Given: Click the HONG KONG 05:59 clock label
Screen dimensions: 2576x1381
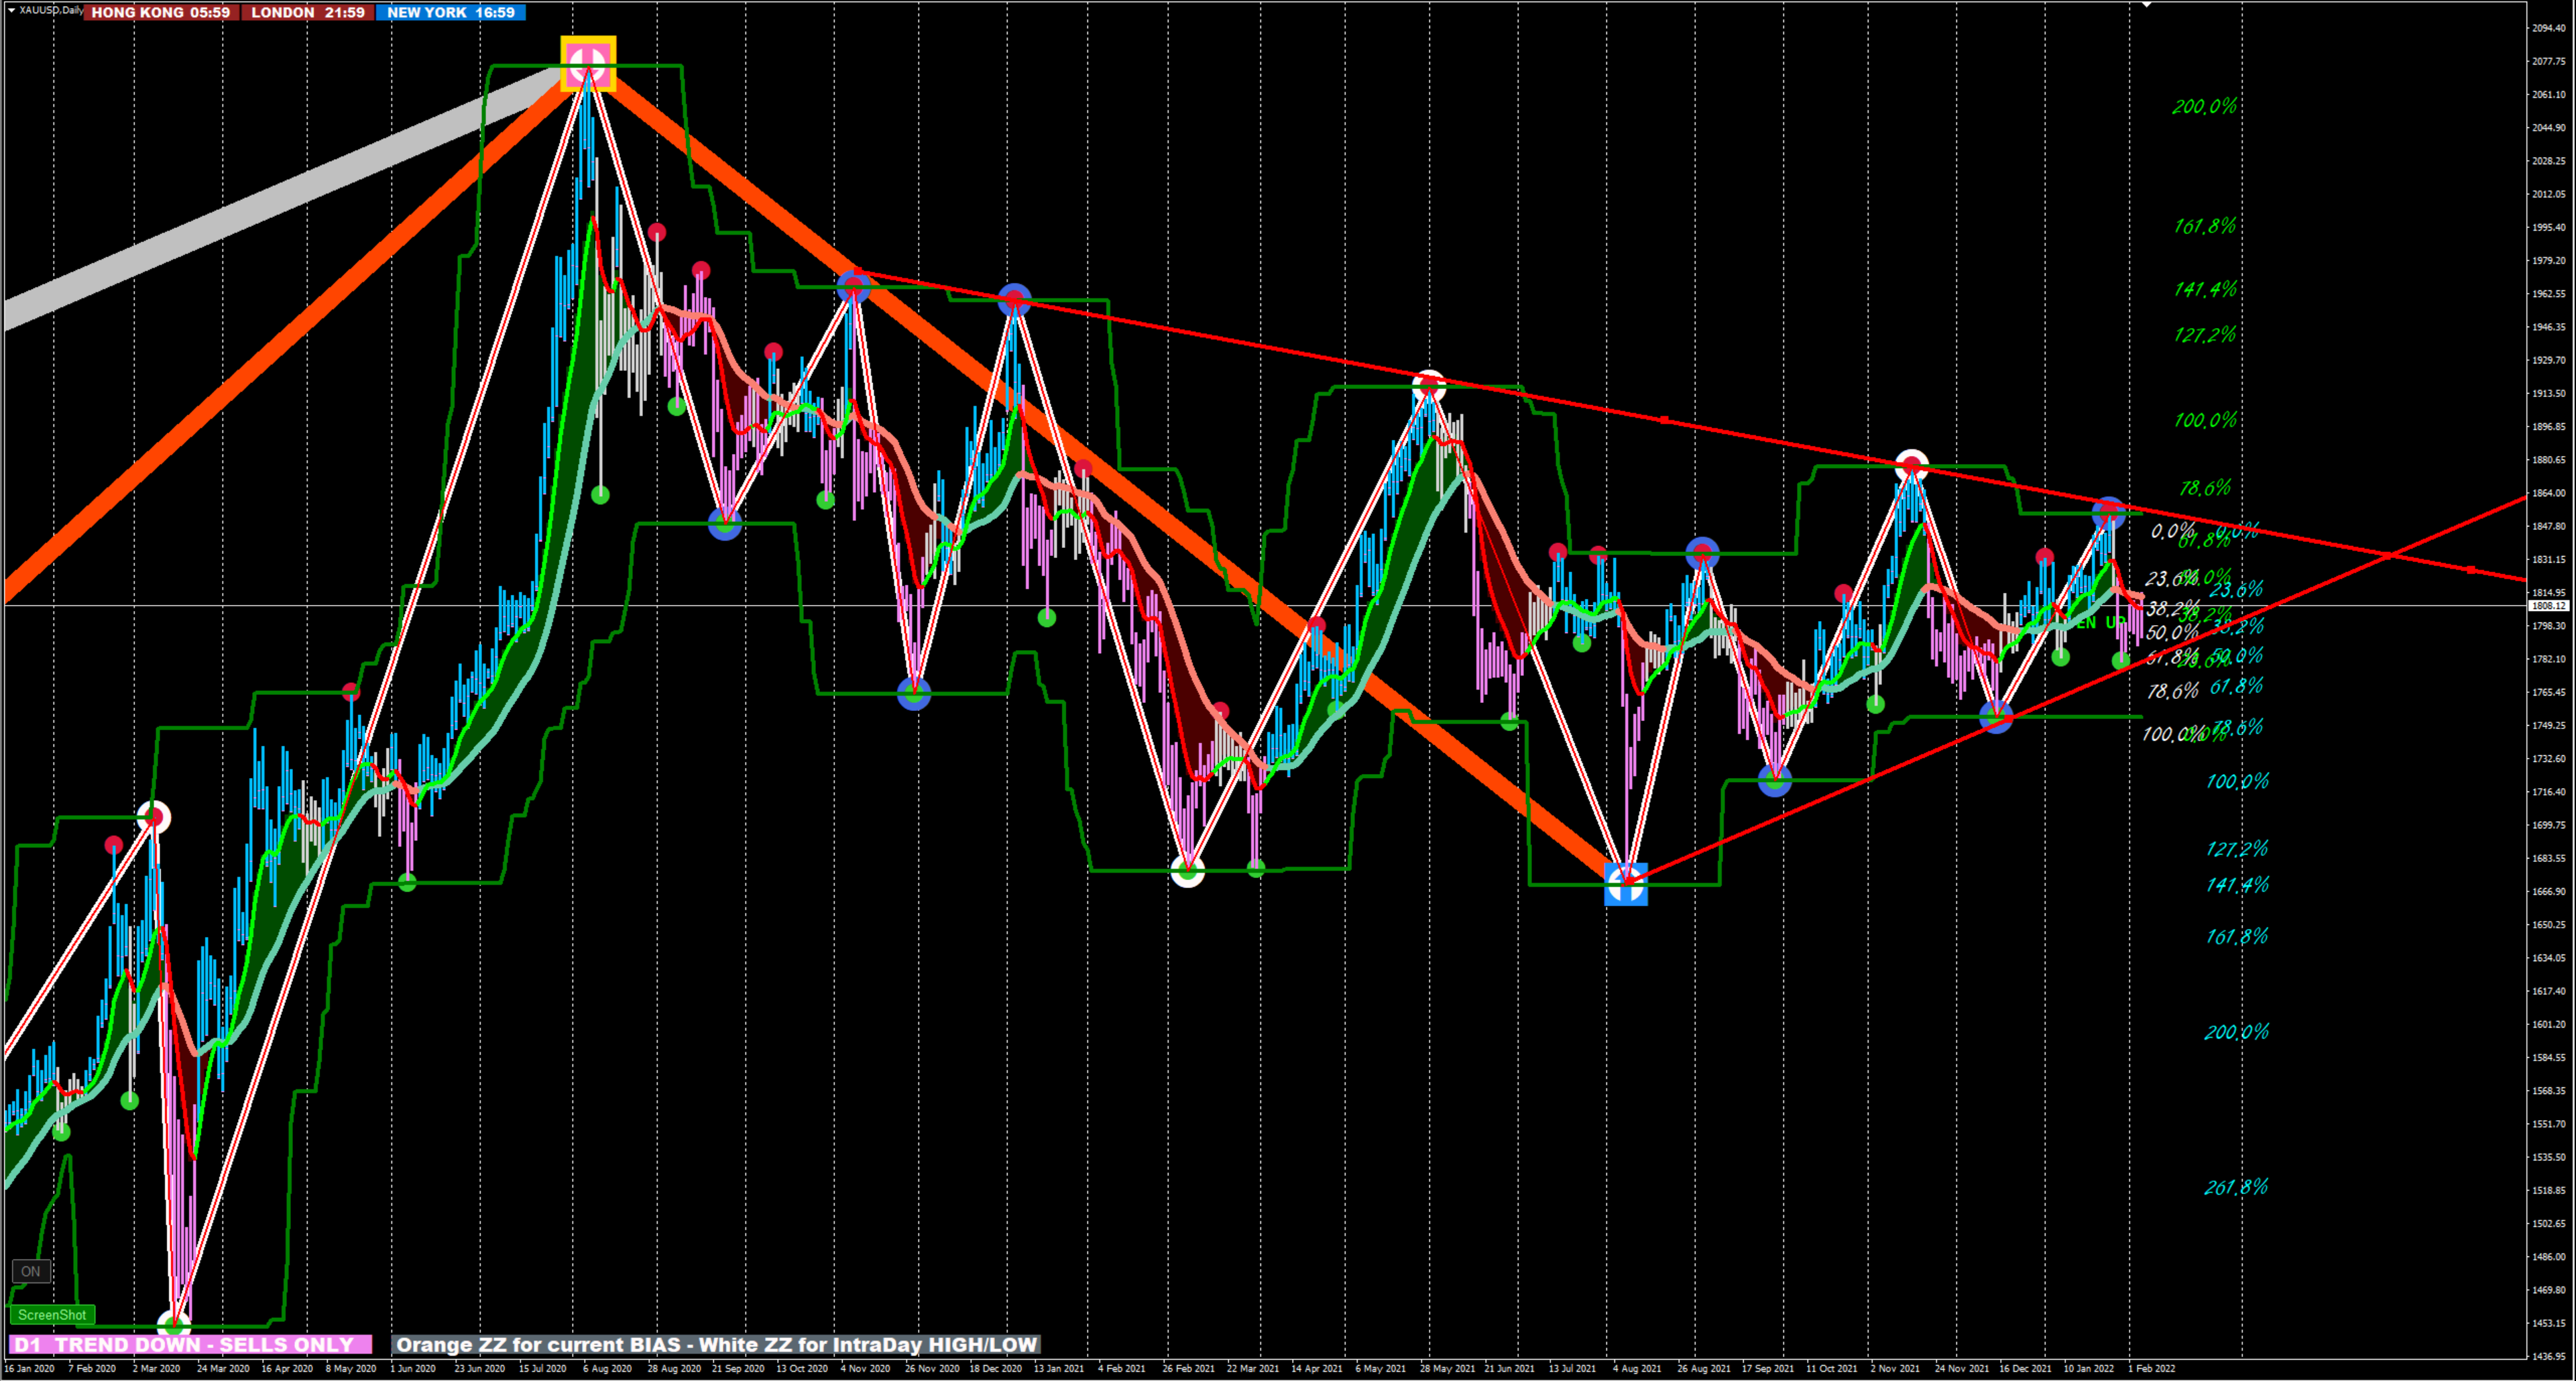Looking at the screenshot, I should 160,13.
